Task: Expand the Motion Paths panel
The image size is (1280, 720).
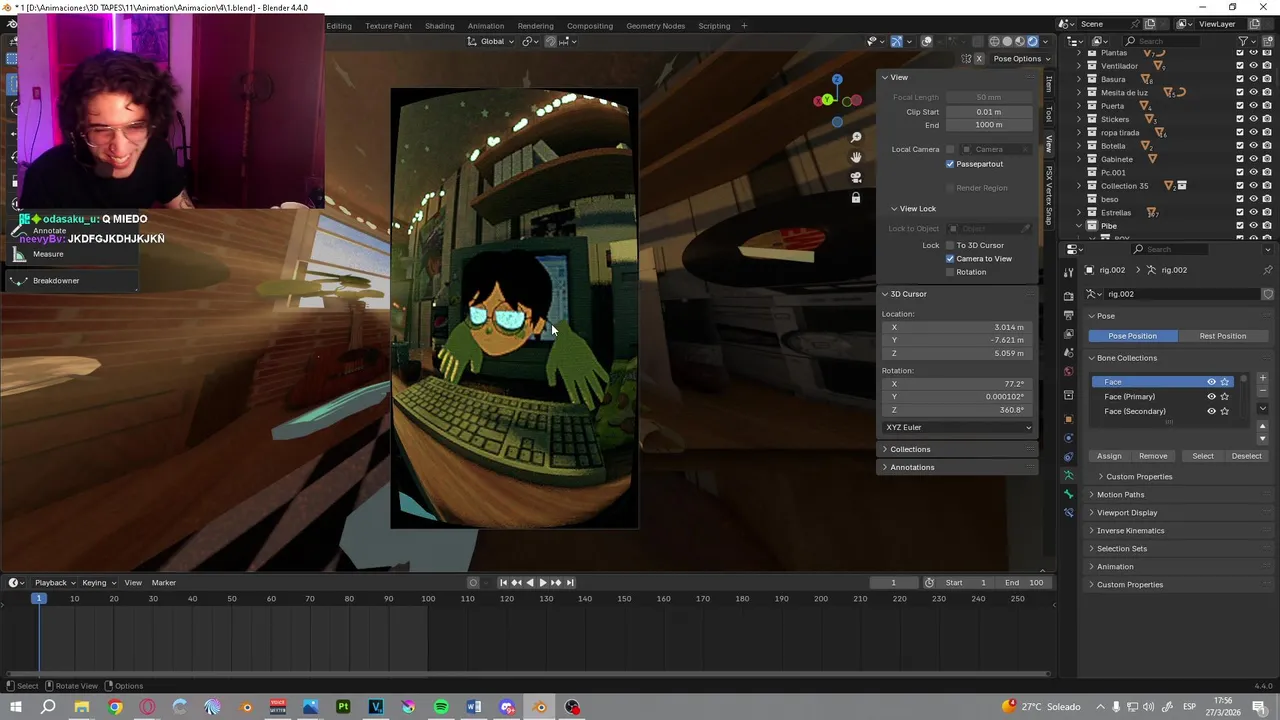Action: pyautogui.click(x=1120, y=494)
